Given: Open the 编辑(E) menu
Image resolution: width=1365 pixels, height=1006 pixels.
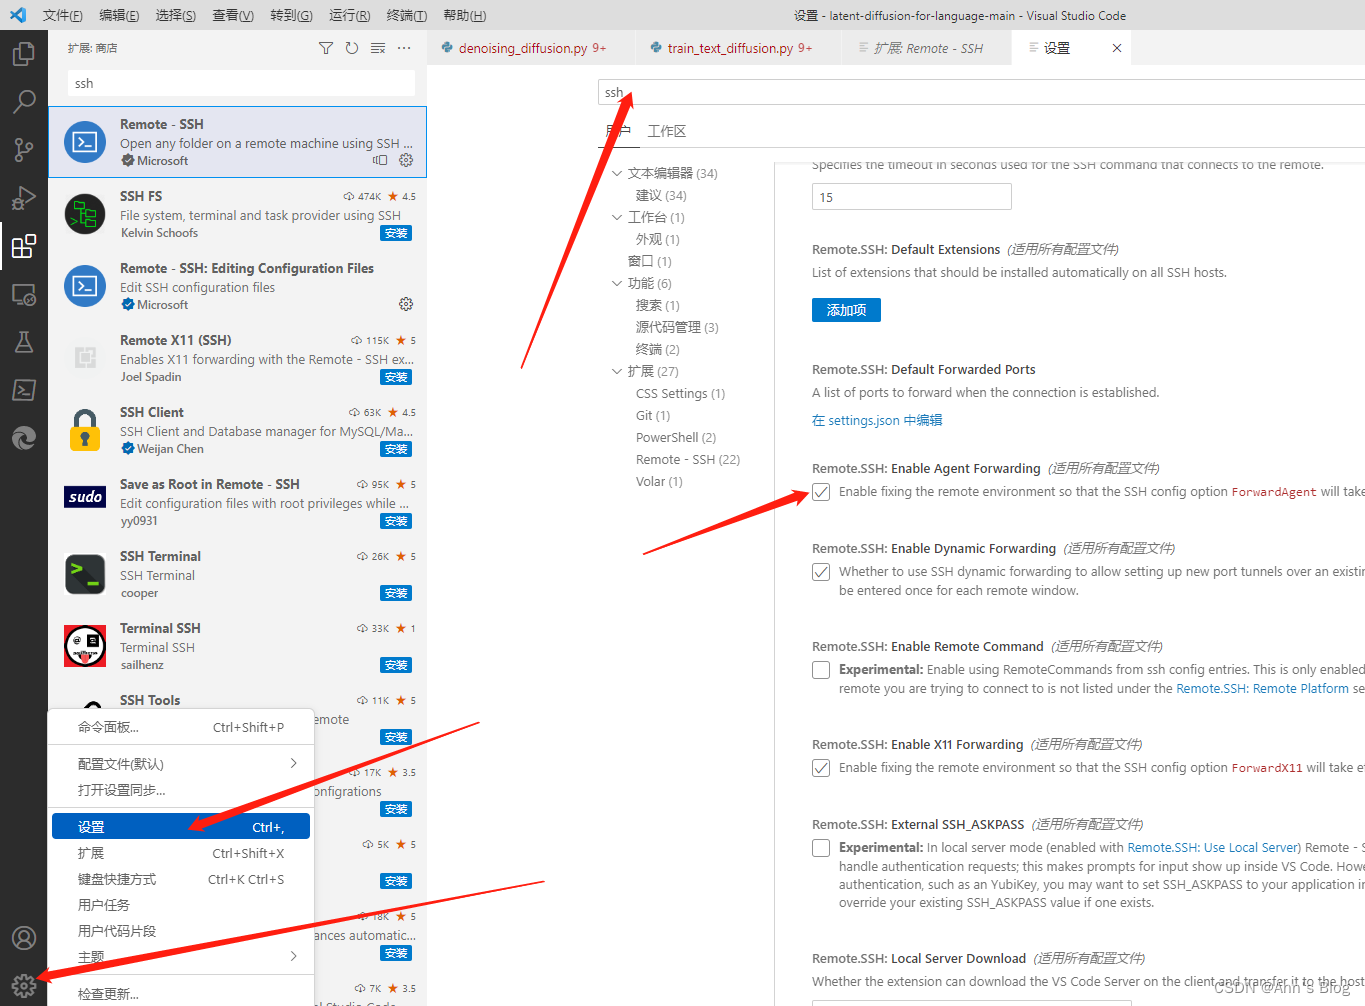Looking at the screenshot, I should pyautogui.click(x=119, y=15).
